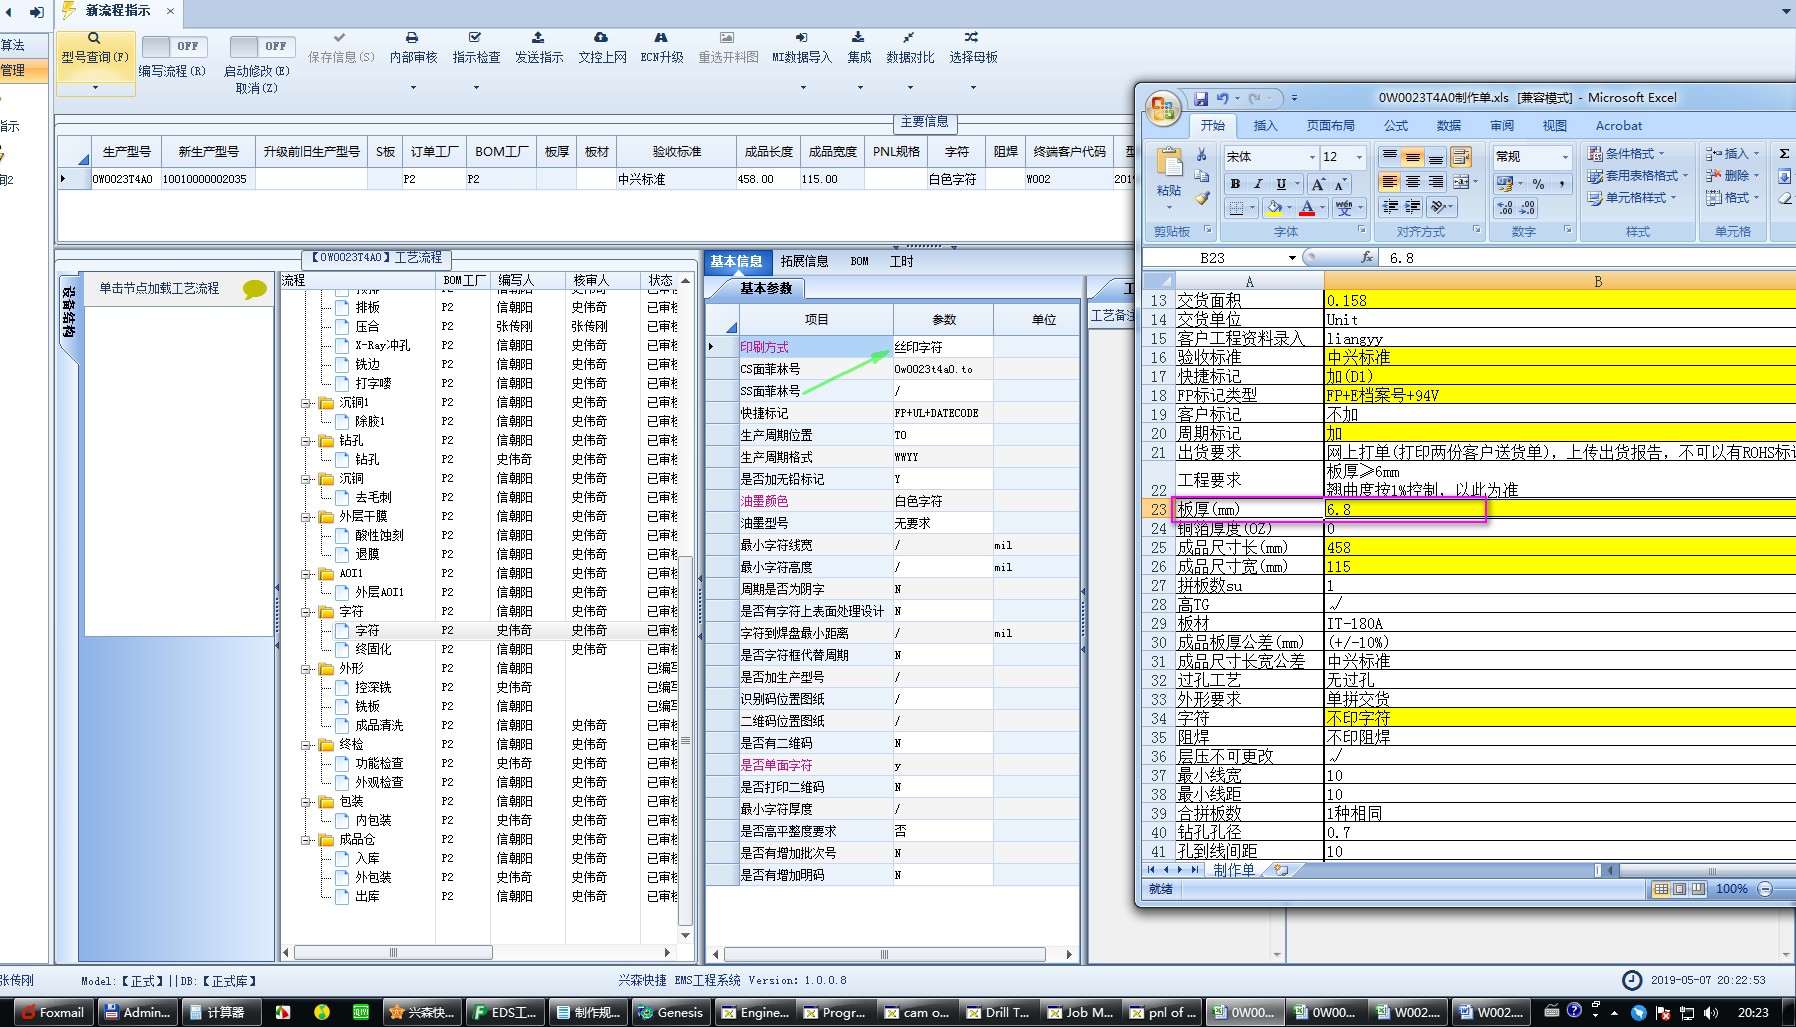Toggle Italic formatting in Excel
The height and width of the screenshot is (1027, 1796).
click(1258, 184)
